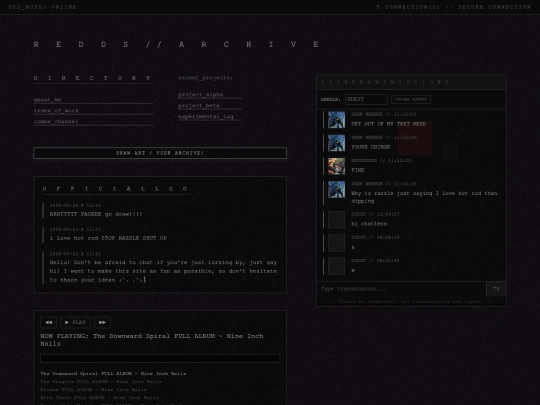The image size is (540, 405).
Task: Select With Teeth FULL ALBUM playlist entry
Action: 100,397
